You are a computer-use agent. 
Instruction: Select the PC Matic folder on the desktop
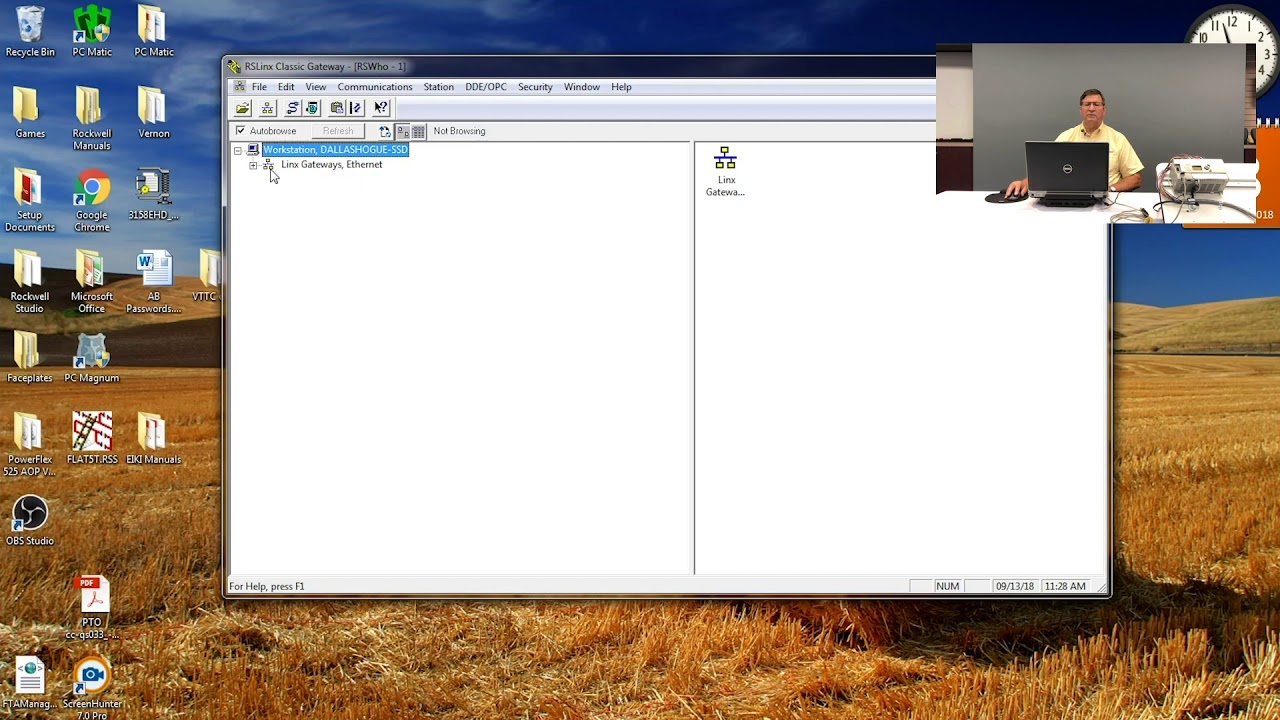coord(154,32)
